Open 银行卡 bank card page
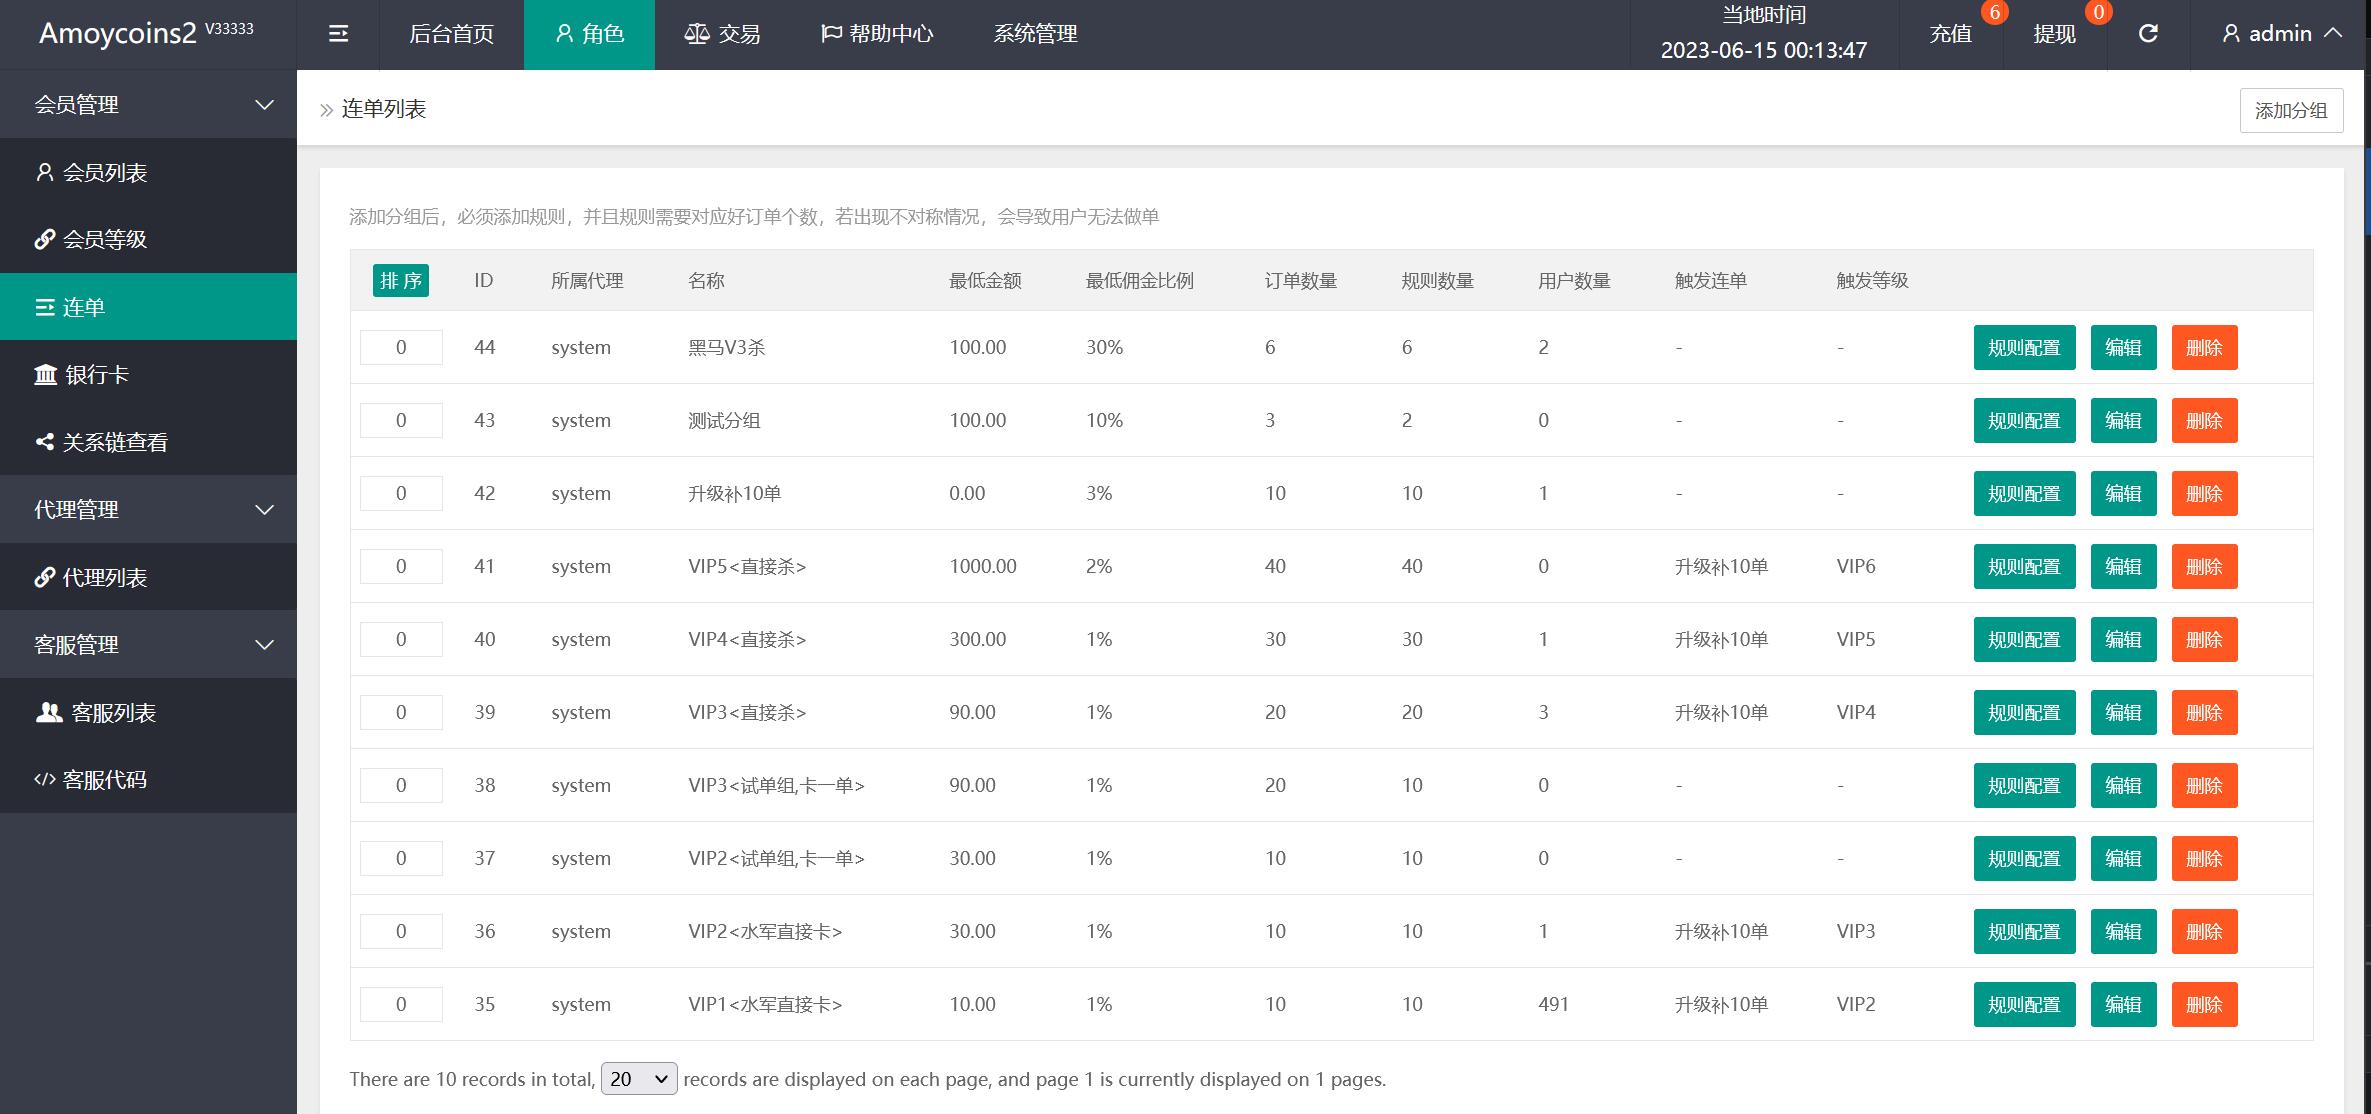 (x=96, y=374)
